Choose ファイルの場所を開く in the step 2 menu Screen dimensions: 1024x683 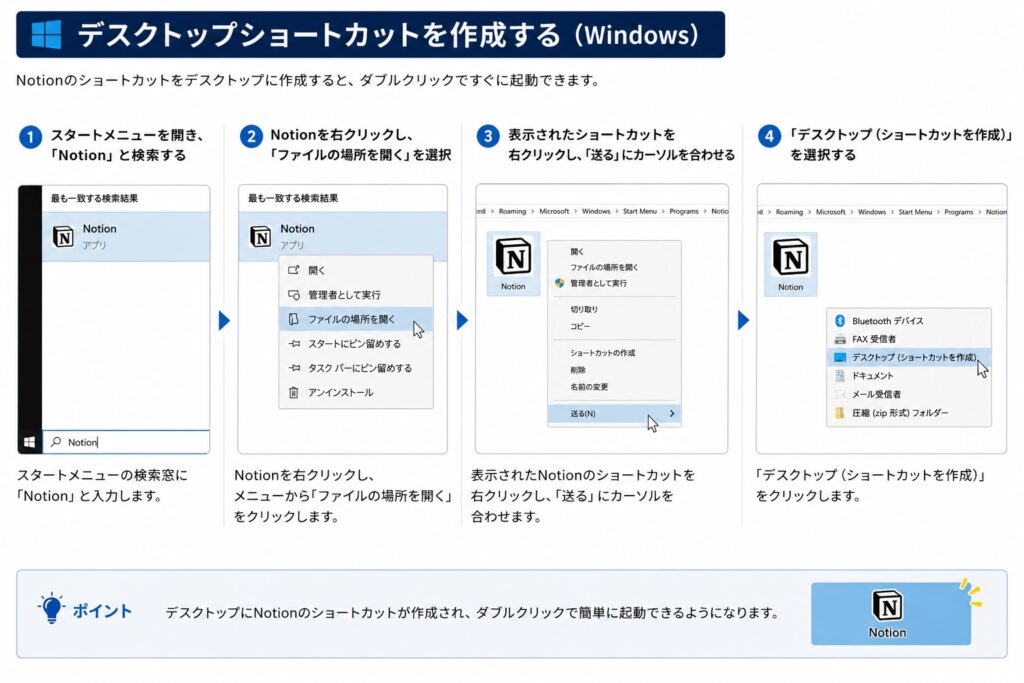click(356, 319)
